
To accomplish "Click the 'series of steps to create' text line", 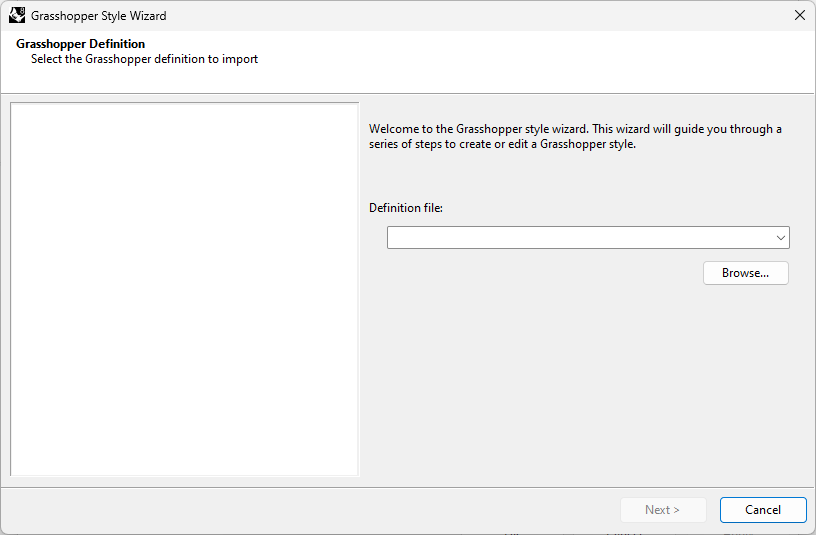I will [x=502, y=144].
